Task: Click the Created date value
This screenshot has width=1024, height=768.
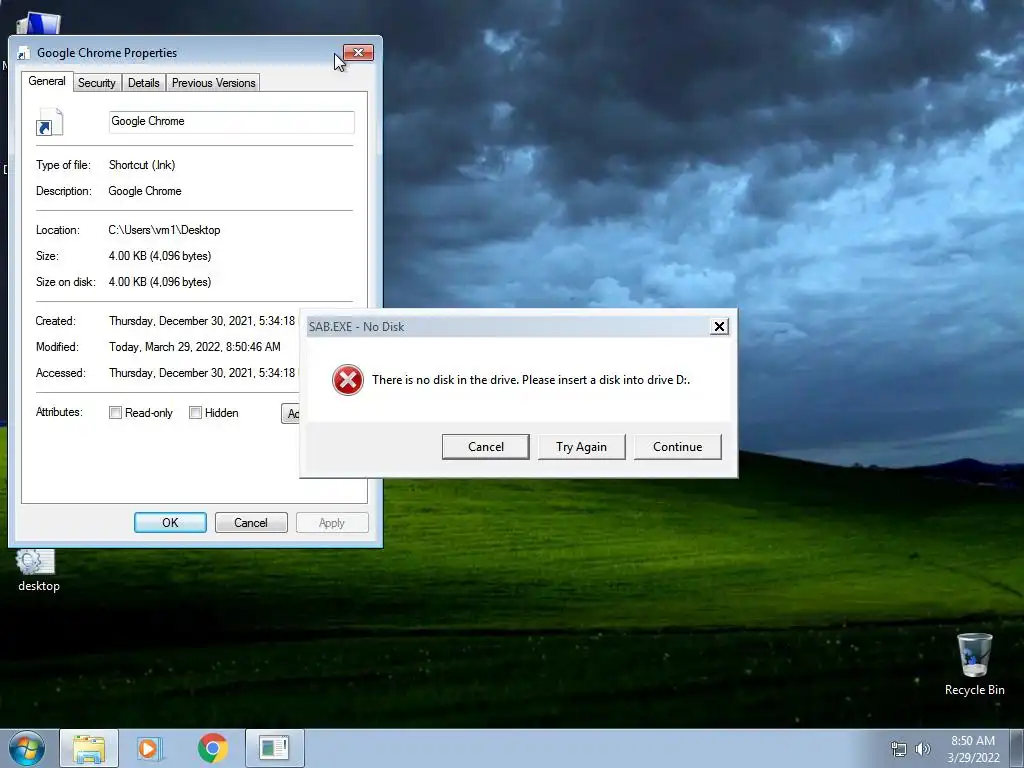Action: click(x=202, y=321)
